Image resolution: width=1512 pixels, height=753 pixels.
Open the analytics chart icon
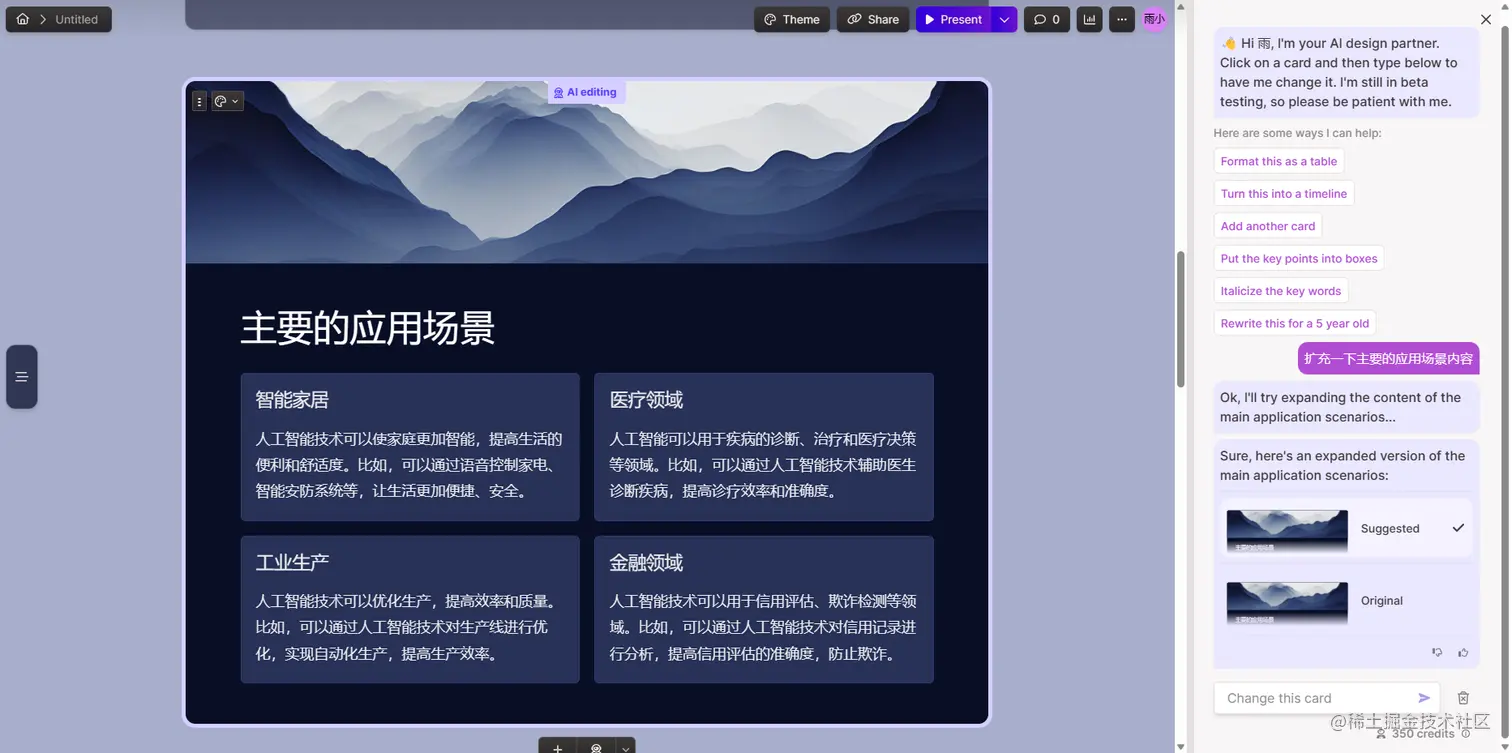tap(1089, 19)
